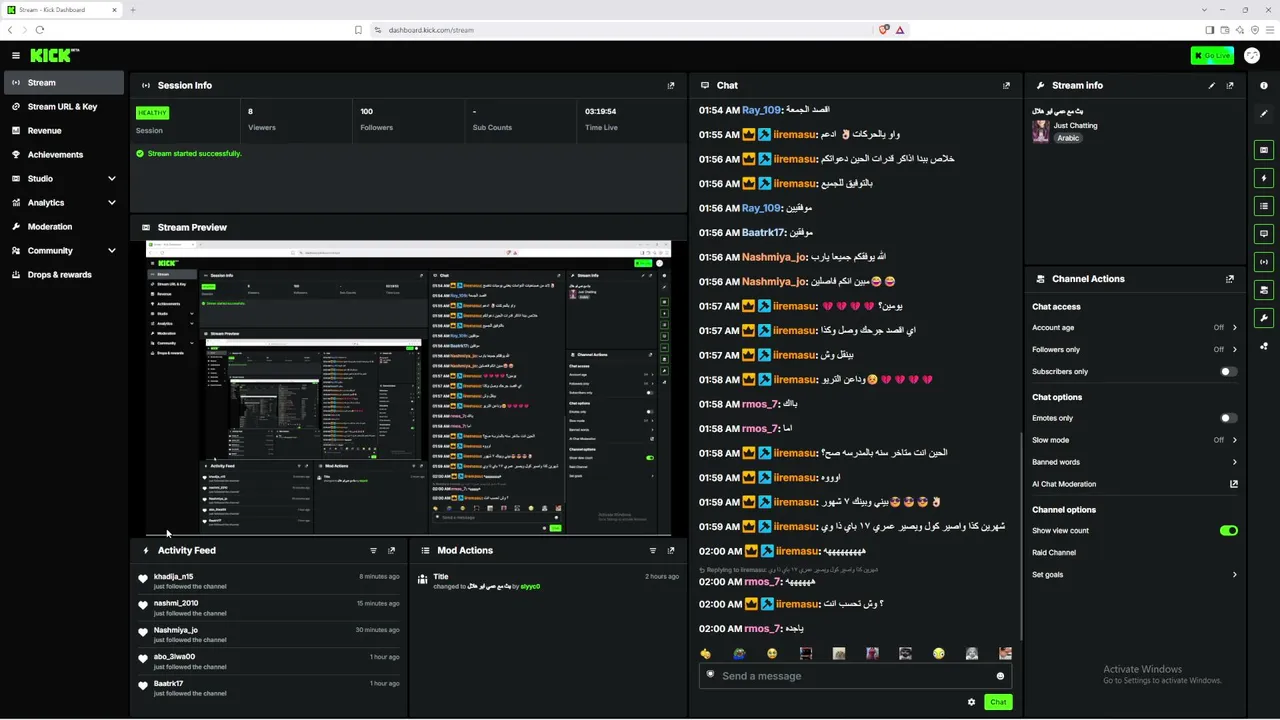Click the abo_3lwa00 row in the Activity Feed
Viewport: 1280px width, 720px height.
coord(269,661)
